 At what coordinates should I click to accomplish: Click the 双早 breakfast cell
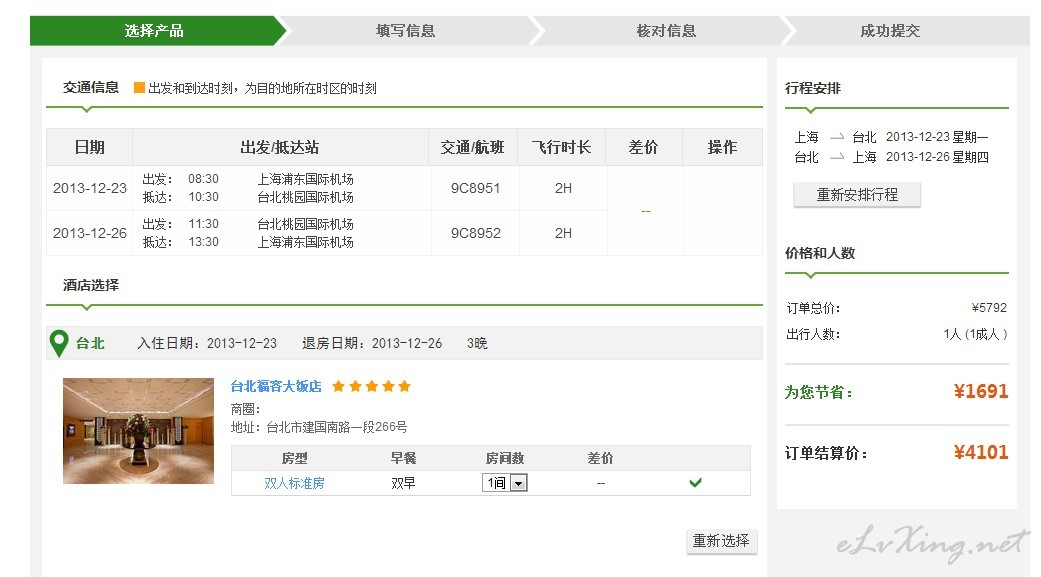tap(403, 483)
